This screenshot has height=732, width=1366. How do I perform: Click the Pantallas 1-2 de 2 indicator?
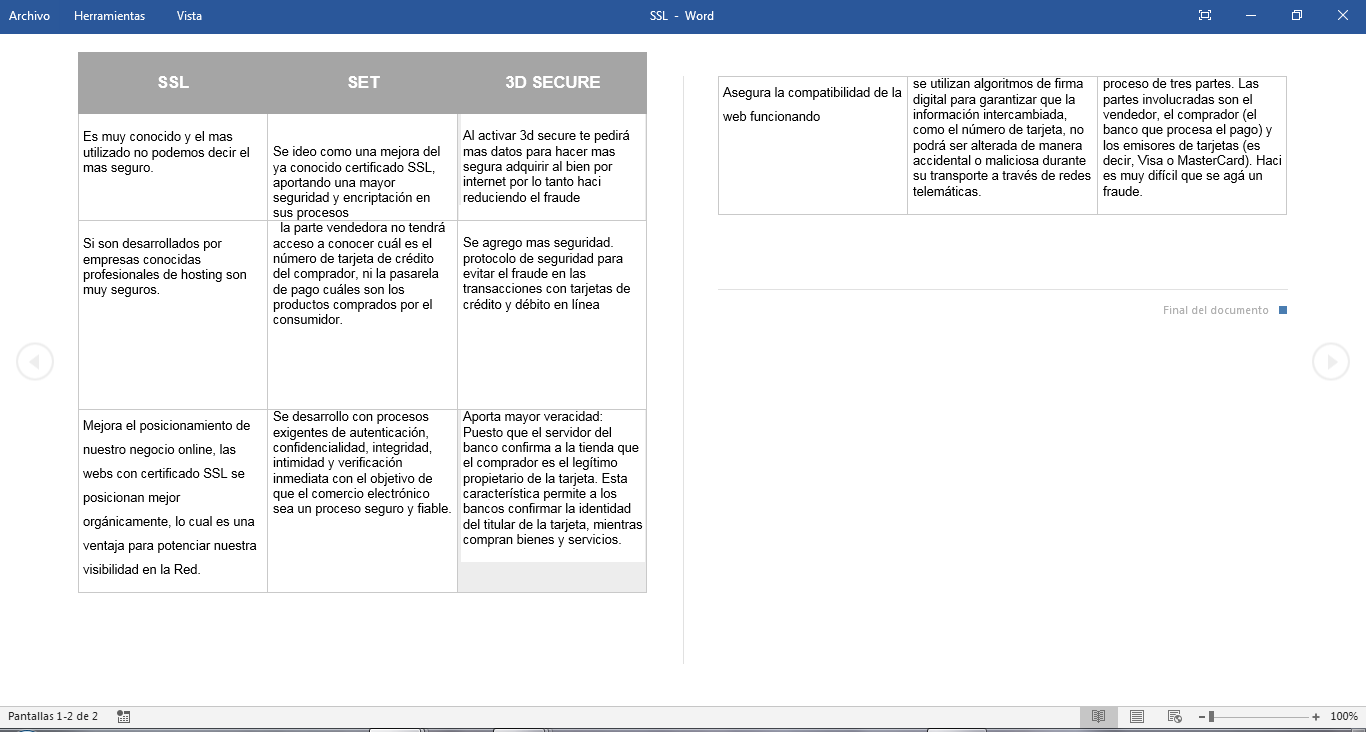[53, 717]
